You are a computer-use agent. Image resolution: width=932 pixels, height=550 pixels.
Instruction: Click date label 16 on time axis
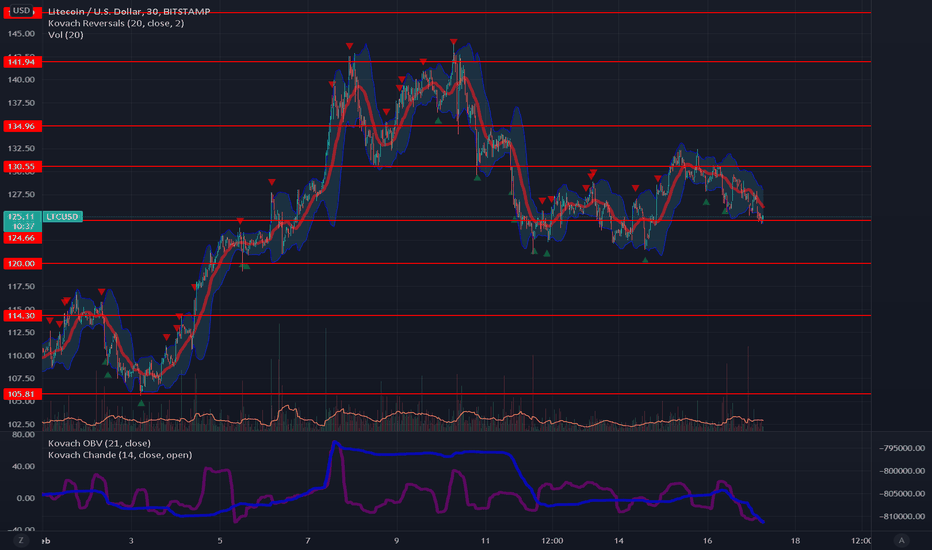[x=707, y=540]
